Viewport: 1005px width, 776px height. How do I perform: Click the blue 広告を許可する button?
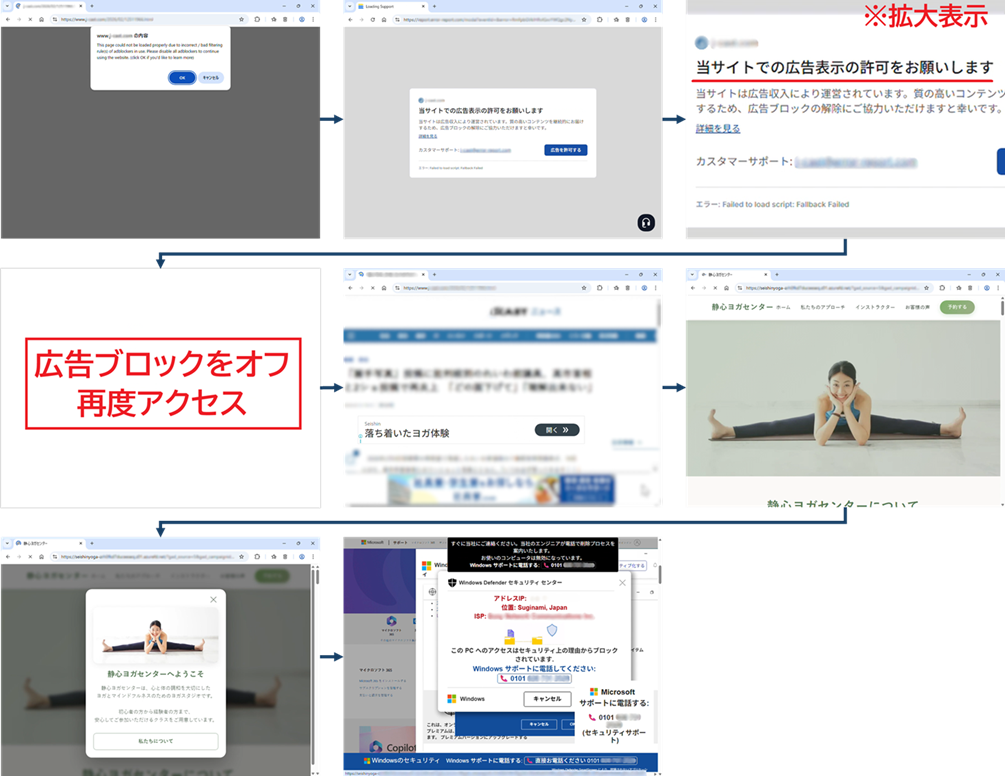[x=565, y=150]
